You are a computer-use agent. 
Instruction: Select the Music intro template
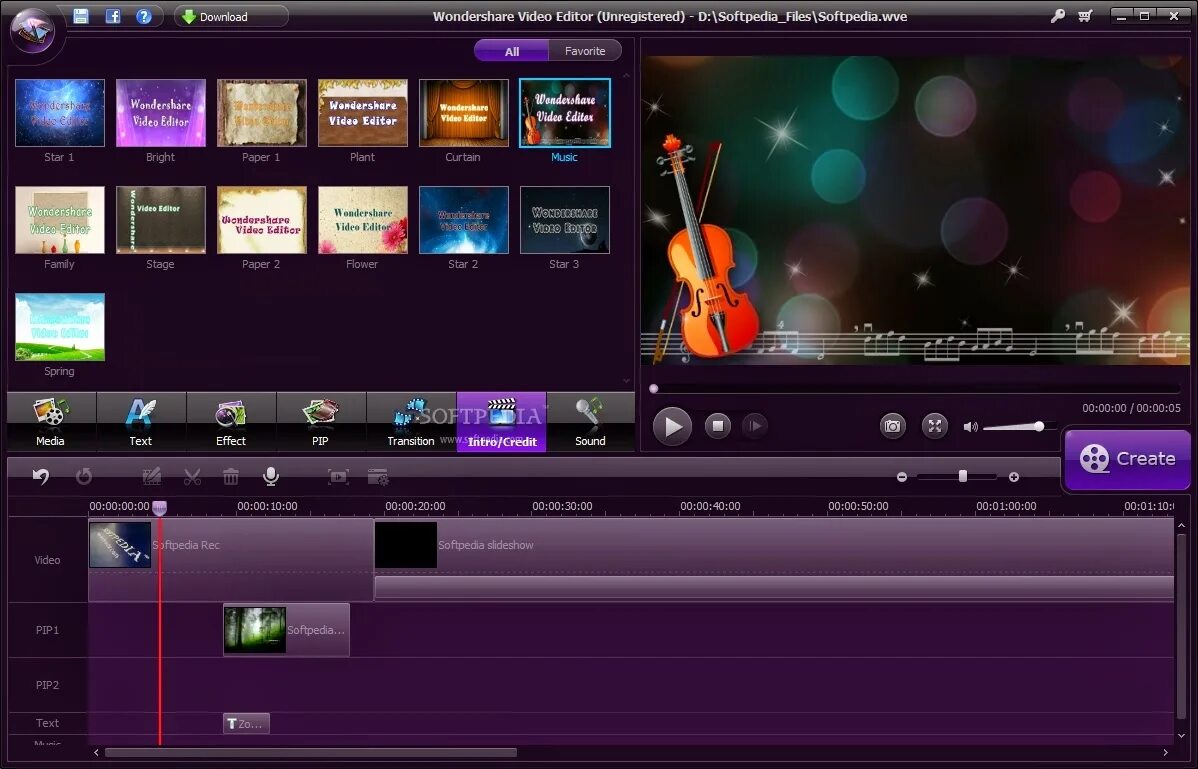[565, 113]
